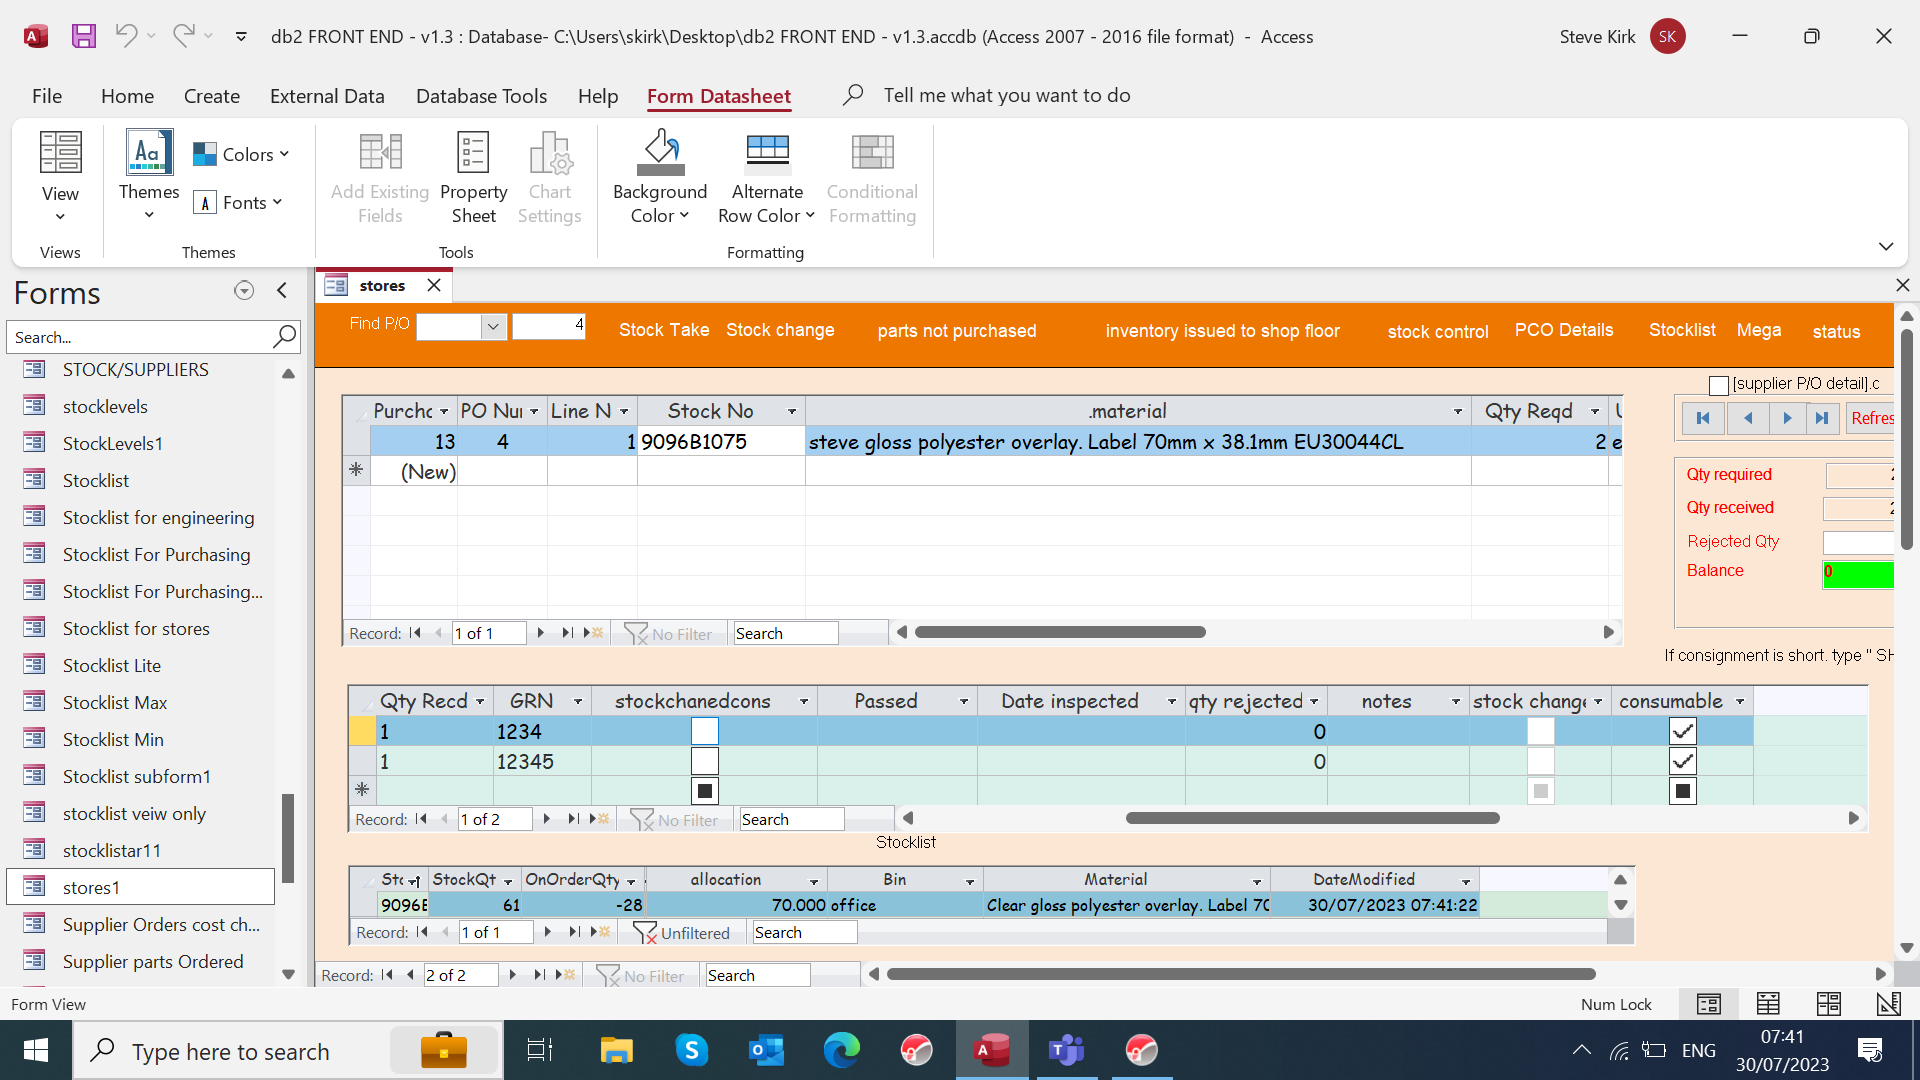Go to previous record in PO detail navigator
This screenshot has height=1080, width=1920.
(1747, 418)
